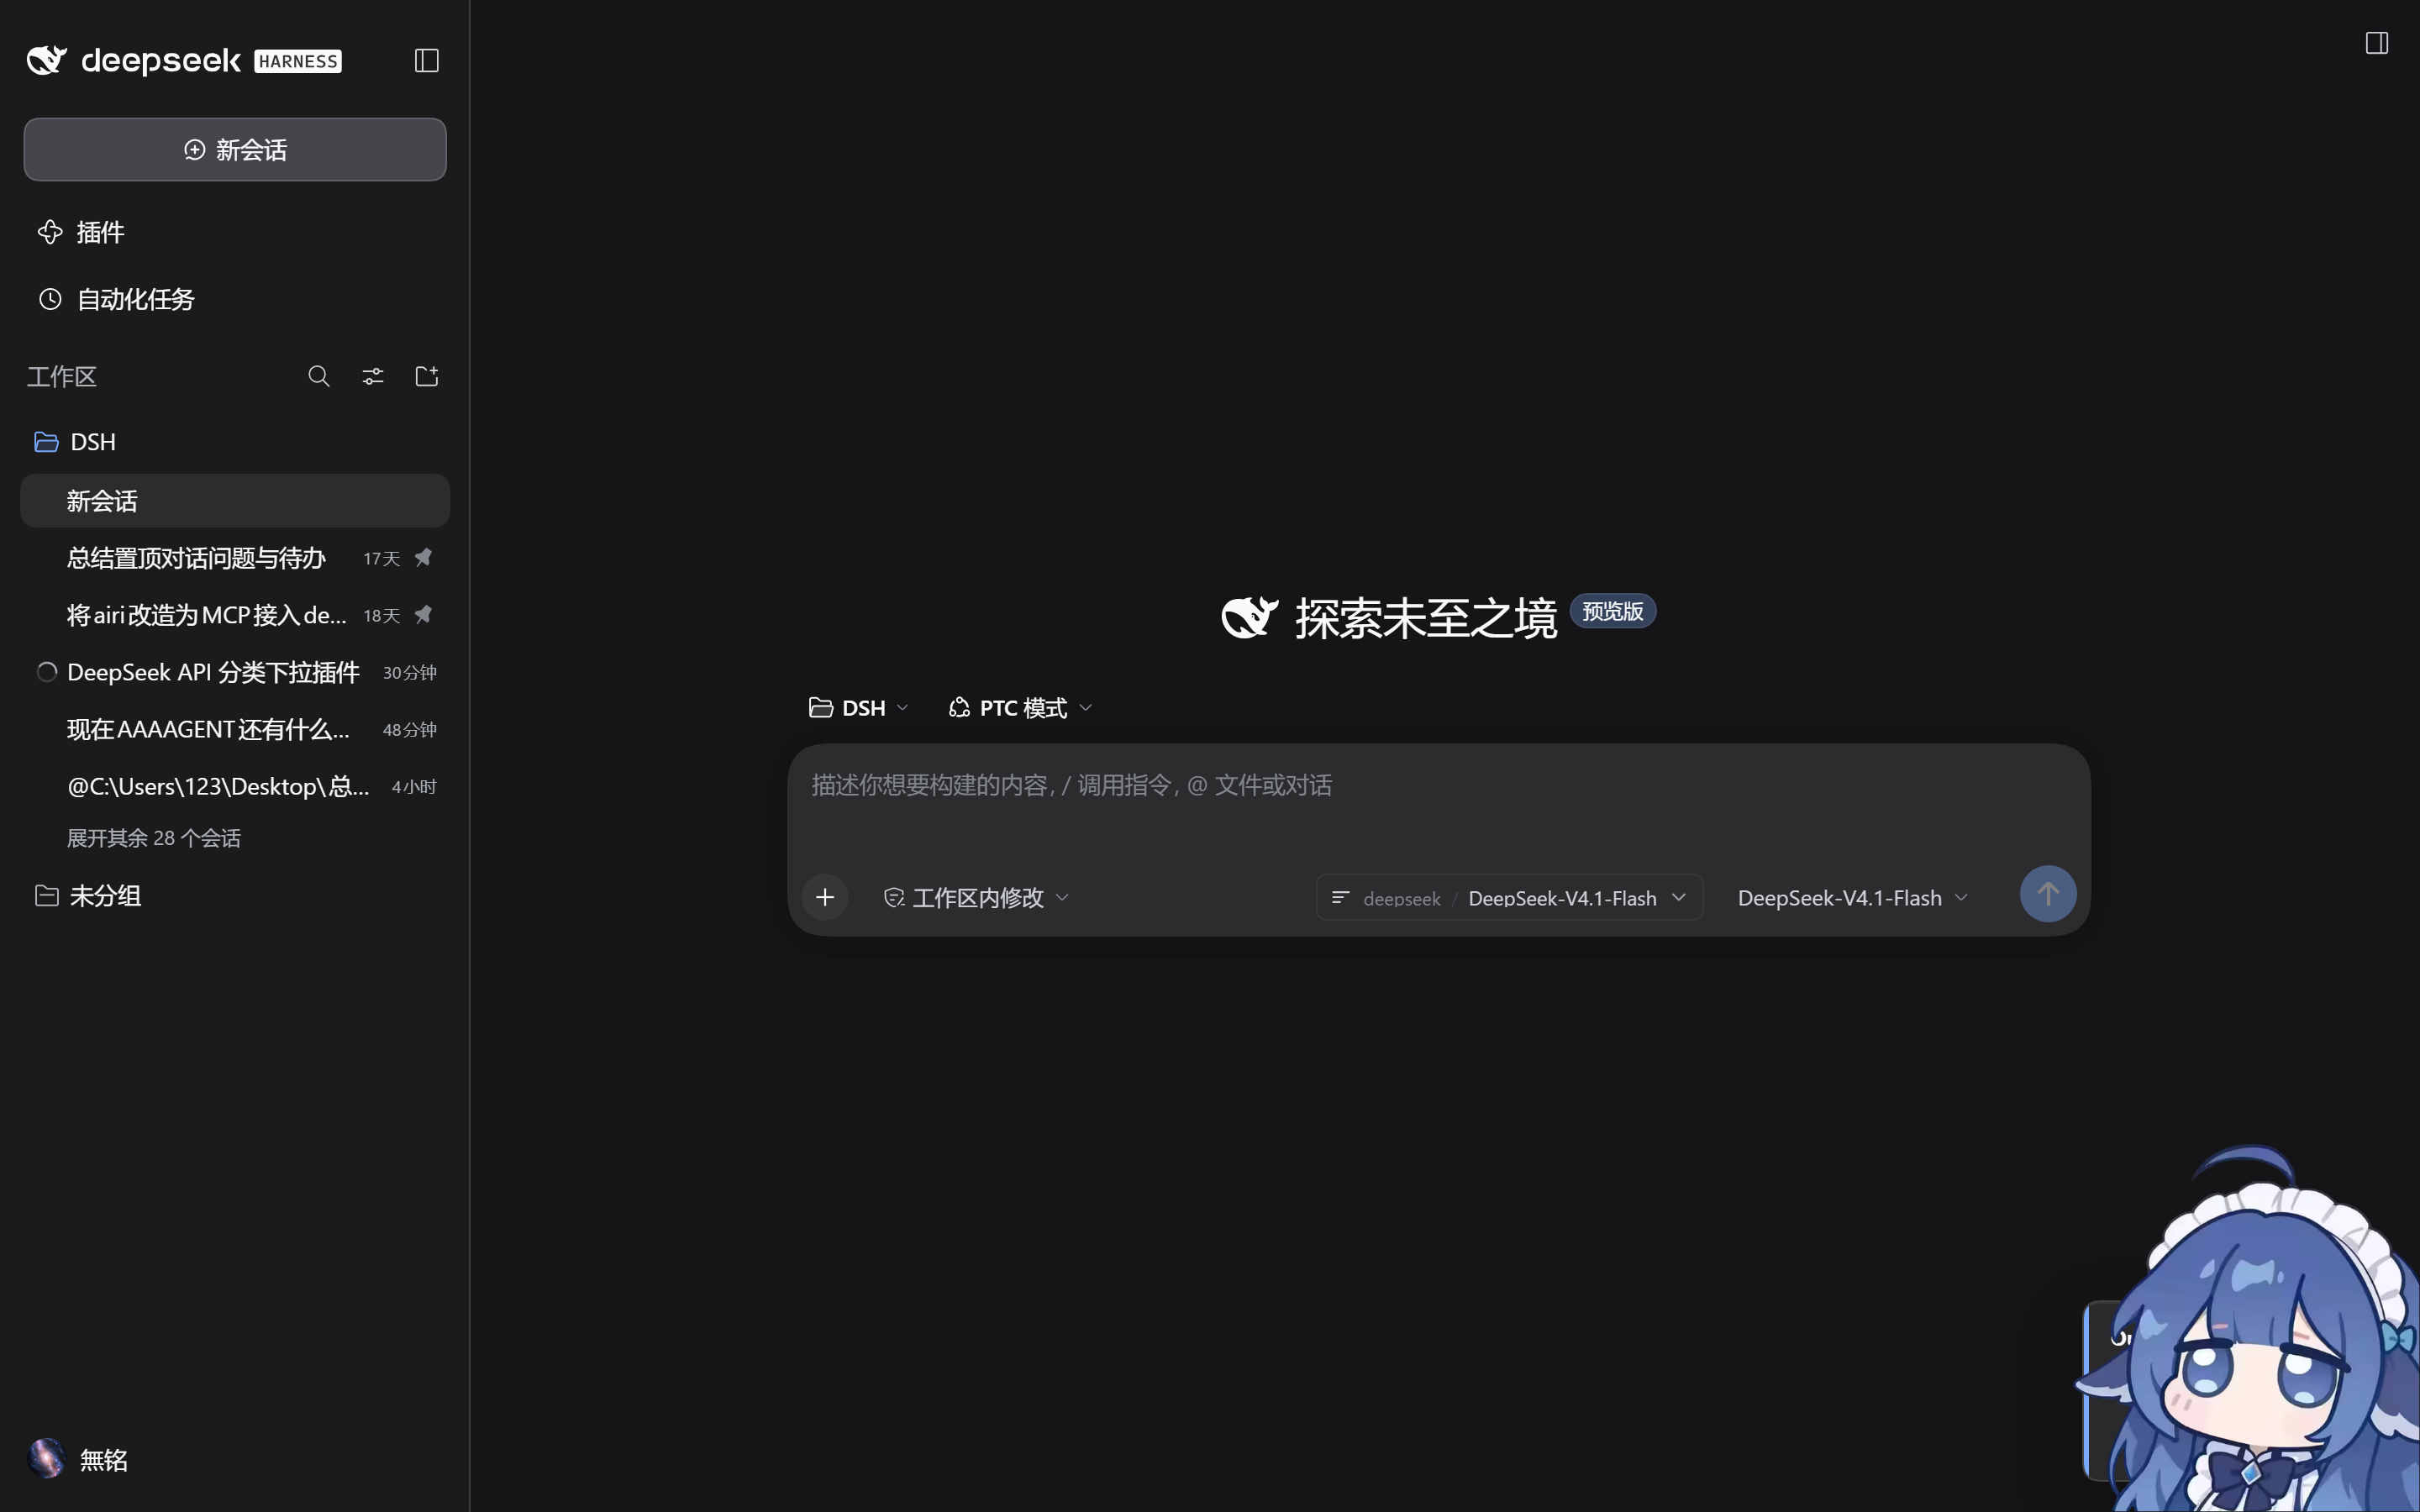Click the deepseek whale logo in sidebar
The width and height of the screenshot is (2420, 1512).
pyautogui.click(x=46, y=61)
